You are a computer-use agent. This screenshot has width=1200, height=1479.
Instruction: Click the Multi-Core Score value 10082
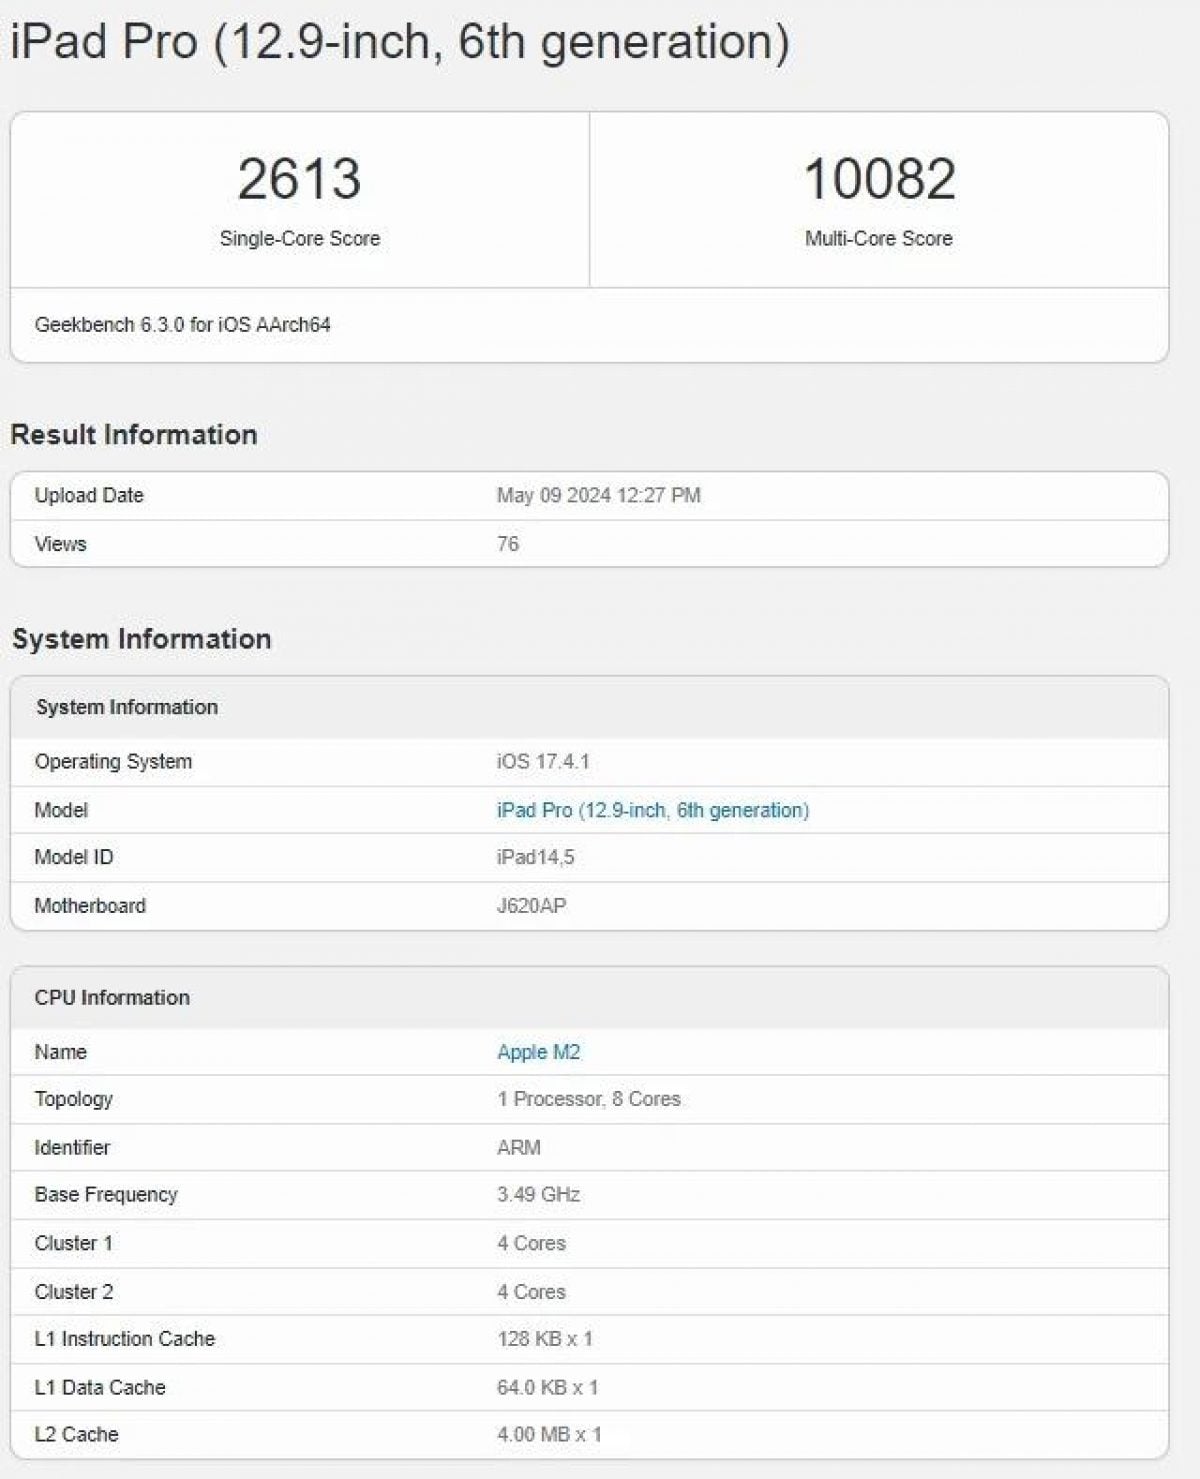click(x=879, y=179)
